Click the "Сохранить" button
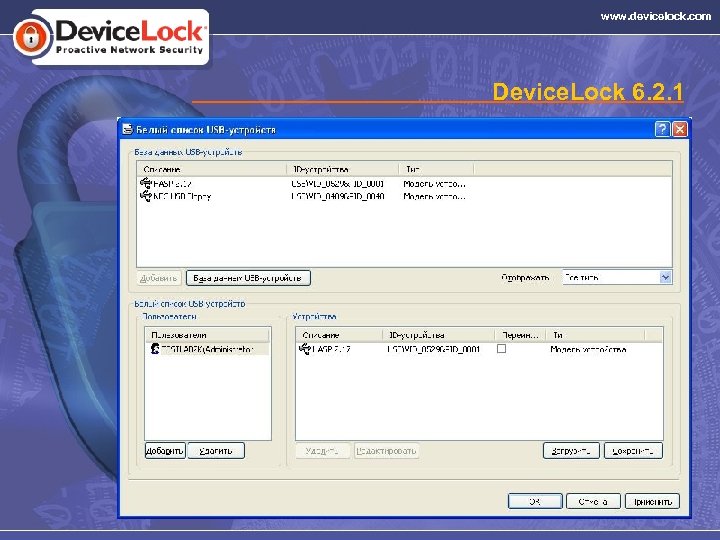 (633, 450)
